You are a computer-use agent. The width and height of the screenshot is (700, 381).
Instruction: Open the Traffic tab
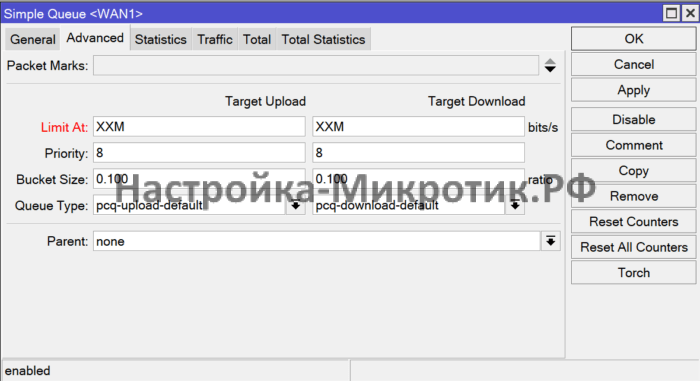(x=215, y=39)
